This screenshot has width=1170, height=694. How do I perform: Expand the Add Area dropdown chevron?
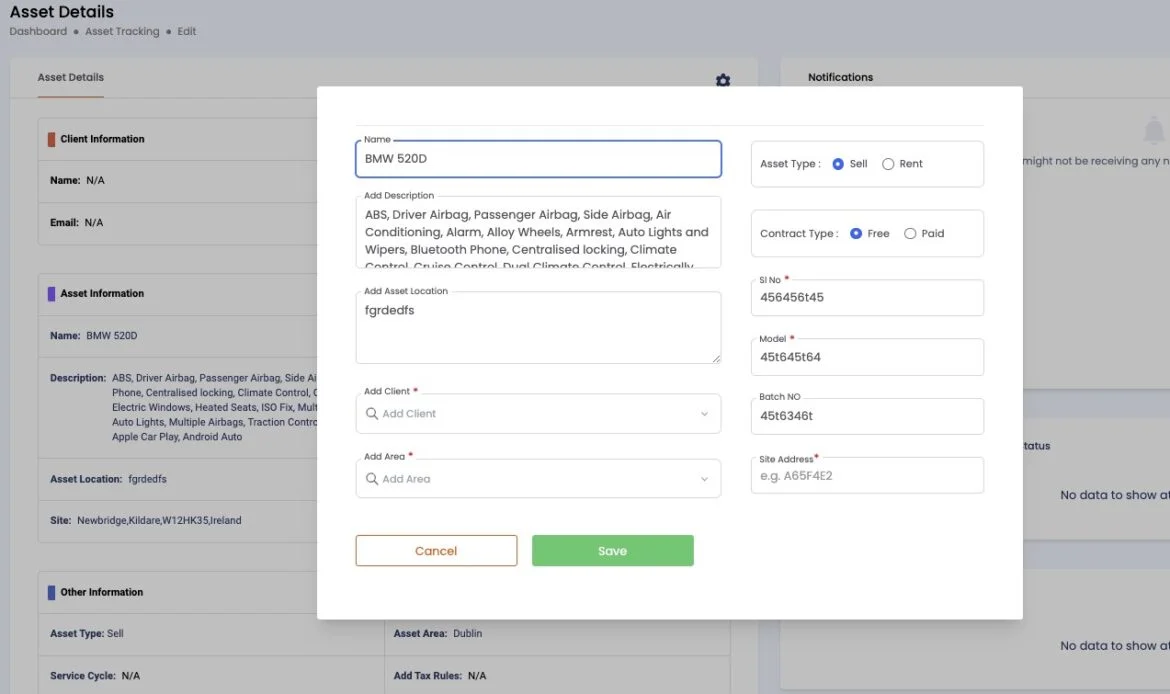point(704,479)
